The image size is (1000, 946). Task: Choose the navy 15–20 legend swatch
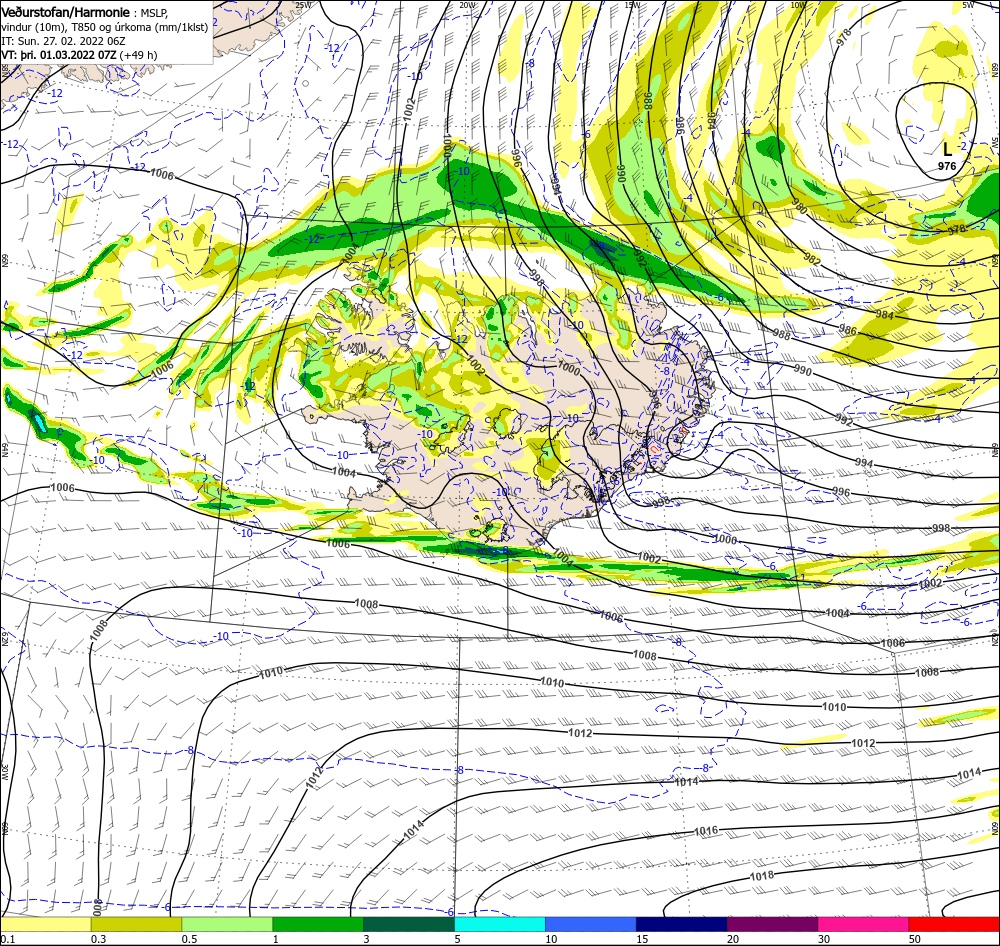click(x=681, y=924)
